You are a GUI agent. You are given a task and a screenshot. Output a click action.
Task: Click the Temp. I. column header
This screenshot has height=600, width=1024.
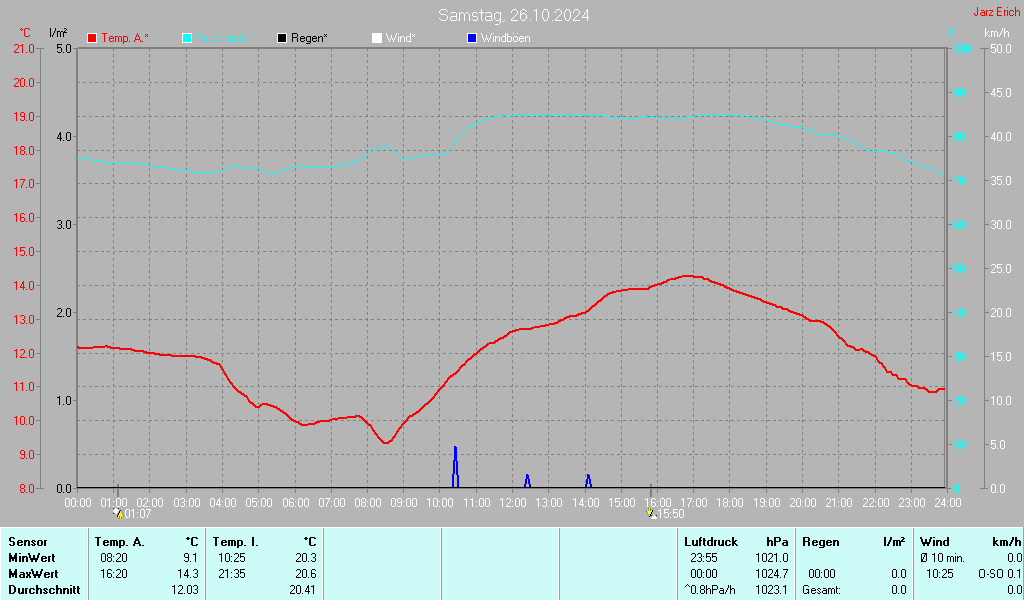click(x=236, y=542)
